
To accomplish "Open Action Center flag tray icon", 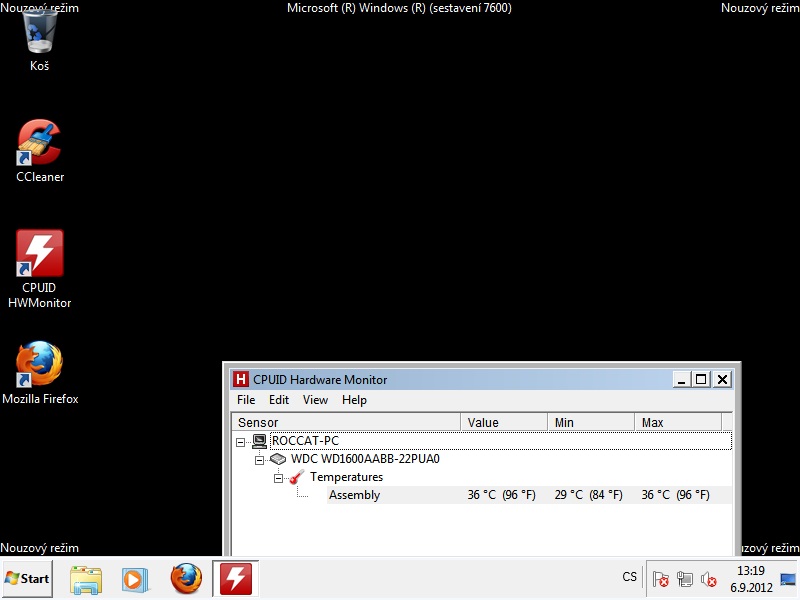I will coord(661,579).
